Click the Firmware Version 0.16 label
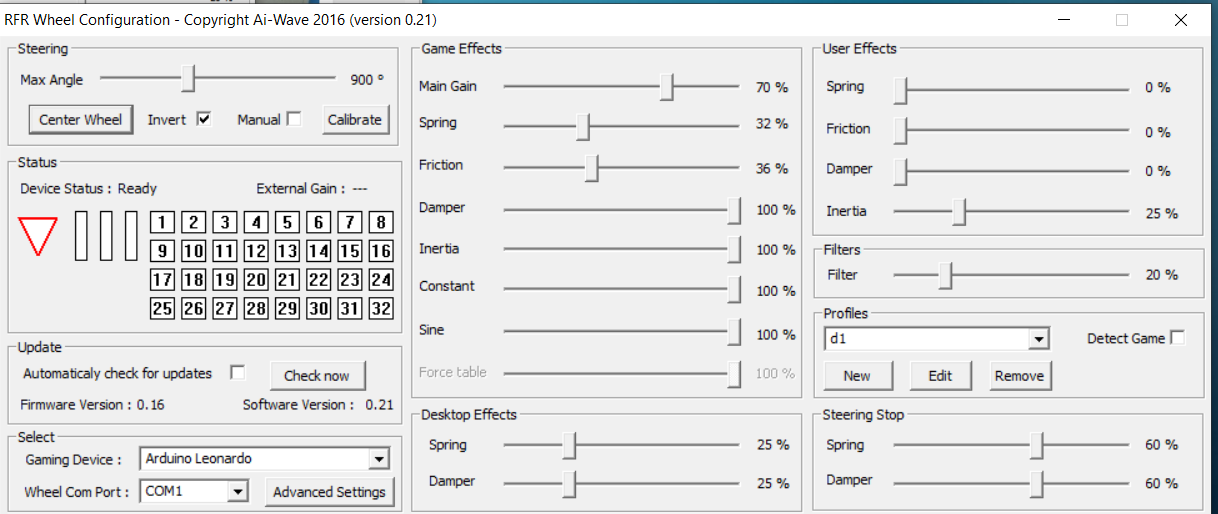The image size is (1218, 514). pyautogui.click(x=92, y=405)
